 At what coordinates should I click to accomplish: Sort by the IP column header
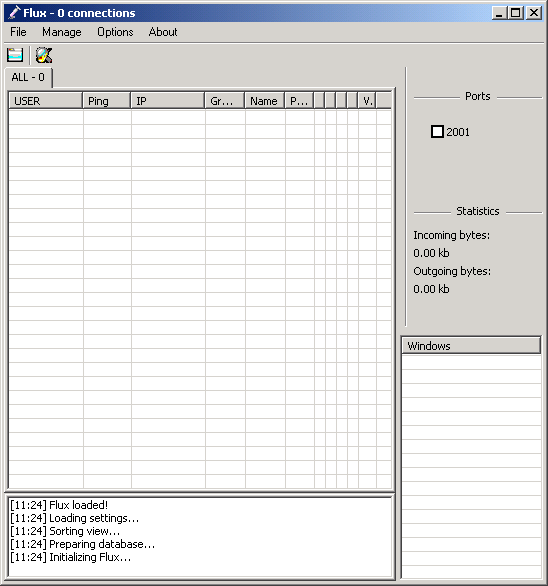168,101
